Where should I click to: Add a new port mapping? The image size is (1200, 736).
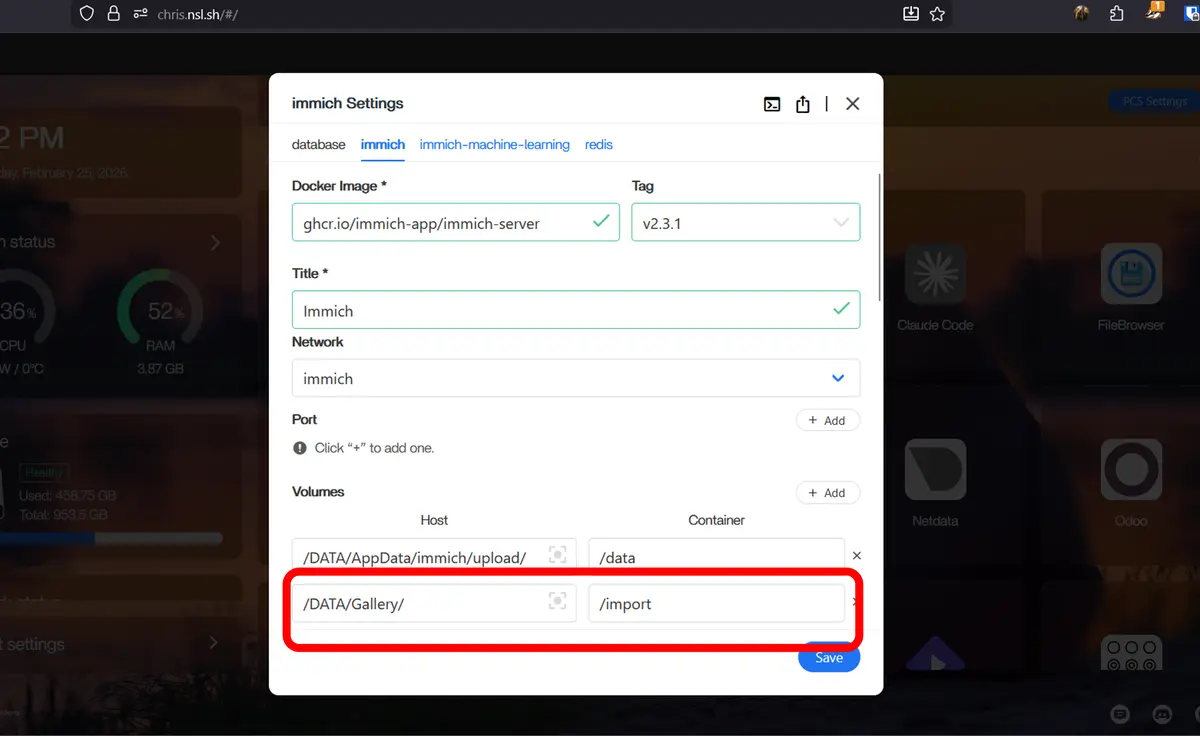(x=827, y=421)
